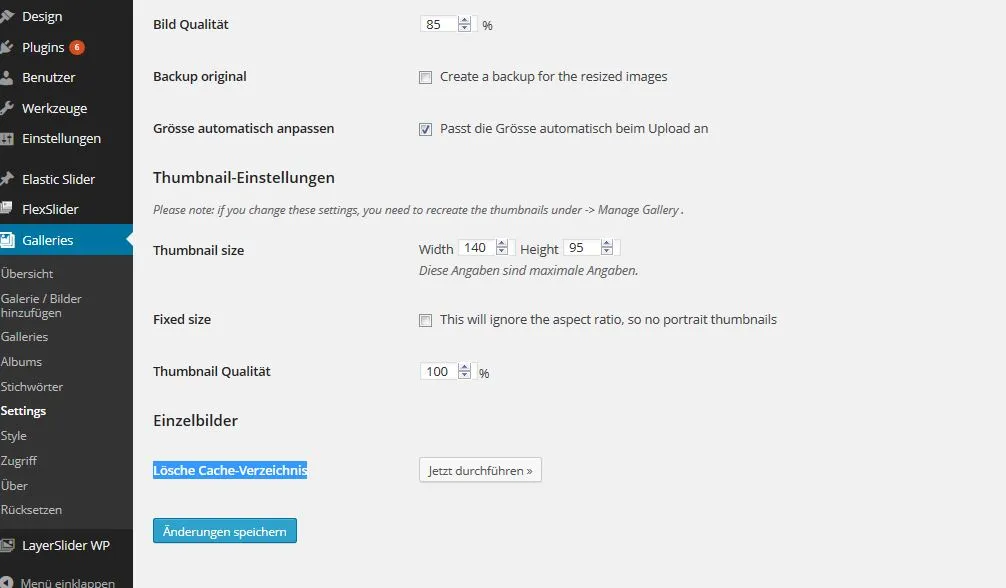Viewport: 1006px width, 588px height.
Task: Uncheck Grösse automatisch anpassen checkbox
Action: (425, 130)
